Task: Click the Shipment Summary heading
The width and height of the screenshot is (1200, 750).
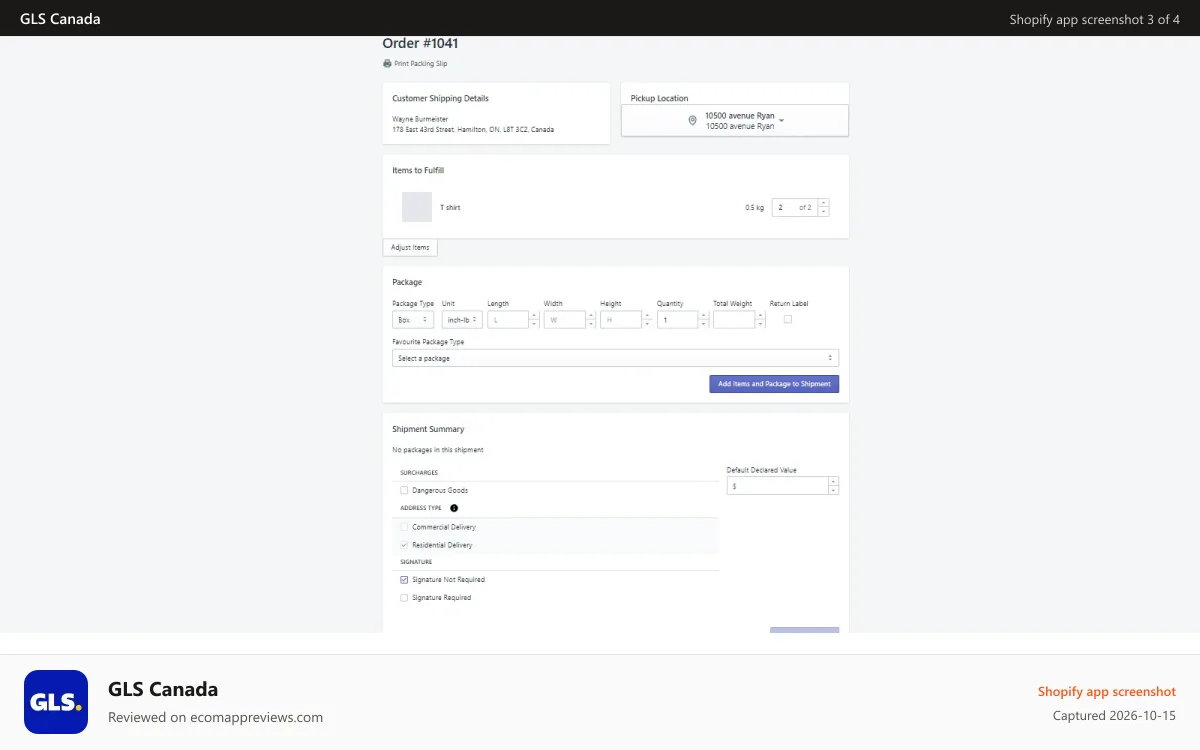Action: coord(428,429)
